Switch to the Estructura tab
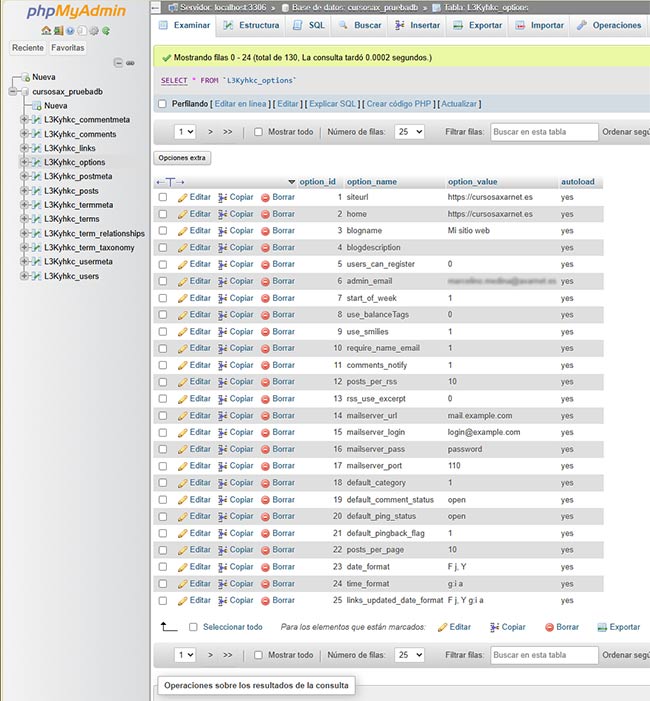 tap(251, 25)
